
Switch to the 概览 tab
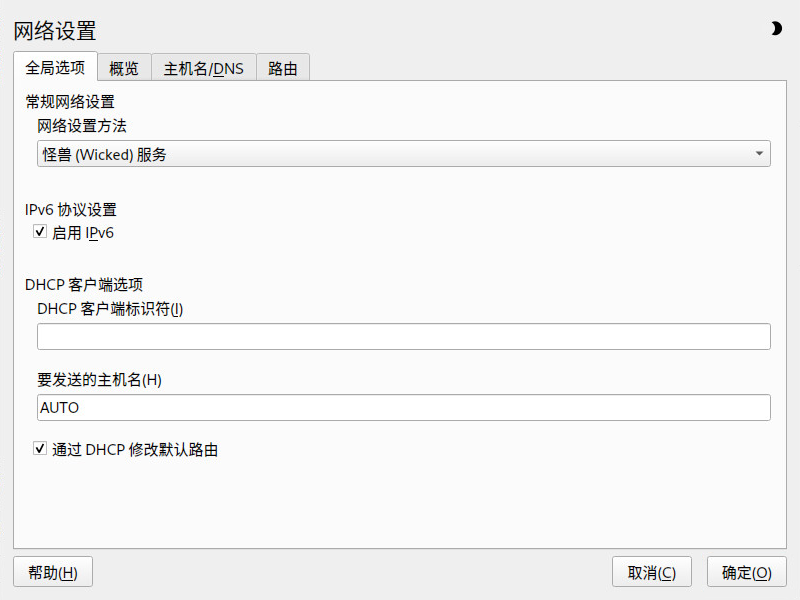[124, 69]
